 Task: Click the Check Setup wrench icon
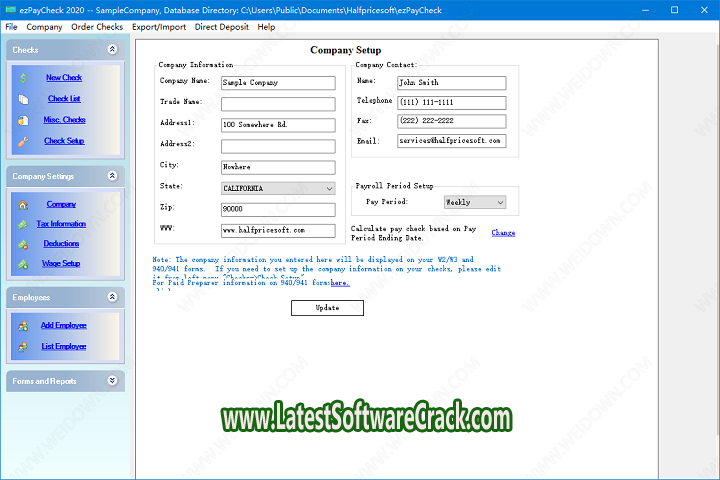(23, 141)
